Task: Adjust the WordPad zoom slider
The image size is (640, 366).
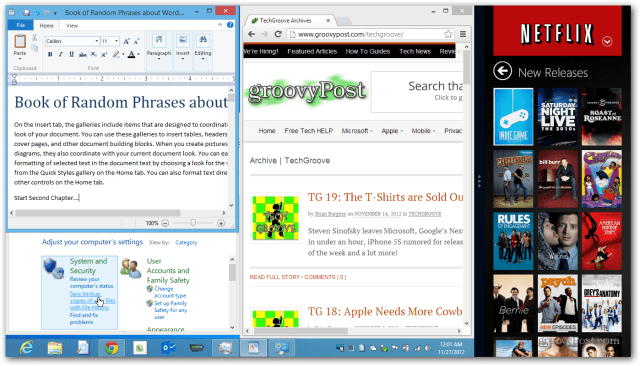Action: pos(193,223)
